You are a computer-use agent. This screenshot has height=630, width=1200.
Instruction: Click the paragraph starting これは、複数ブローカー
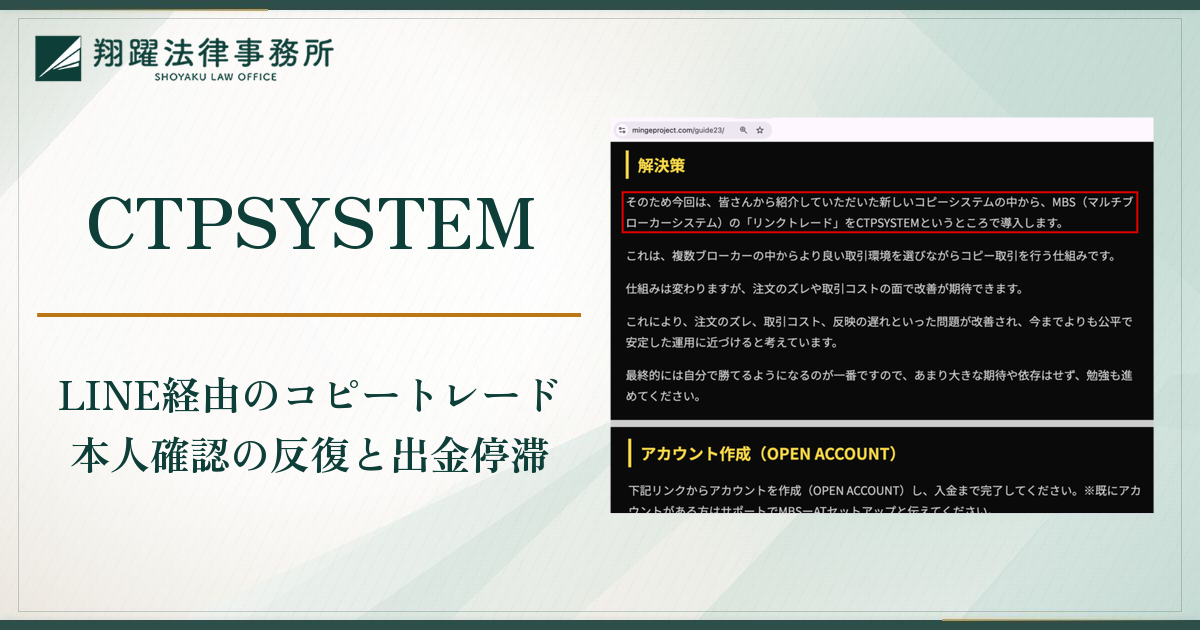pos(869,255)
